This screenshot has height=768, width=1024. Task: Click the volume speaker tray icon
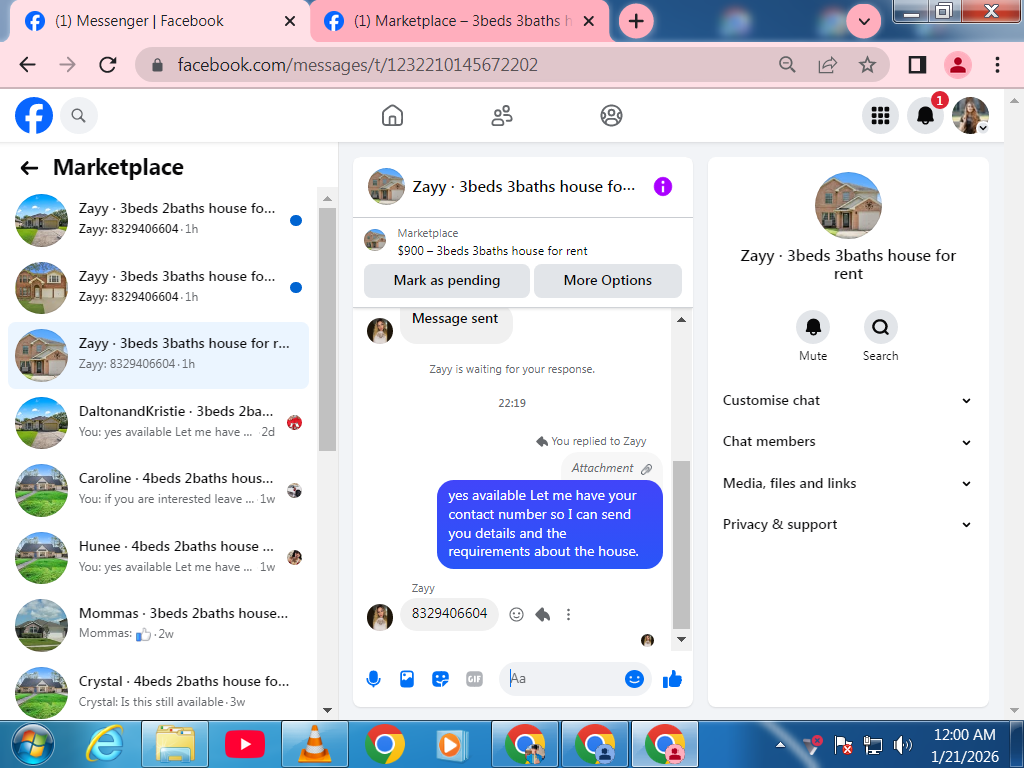(x=902, y=744)
